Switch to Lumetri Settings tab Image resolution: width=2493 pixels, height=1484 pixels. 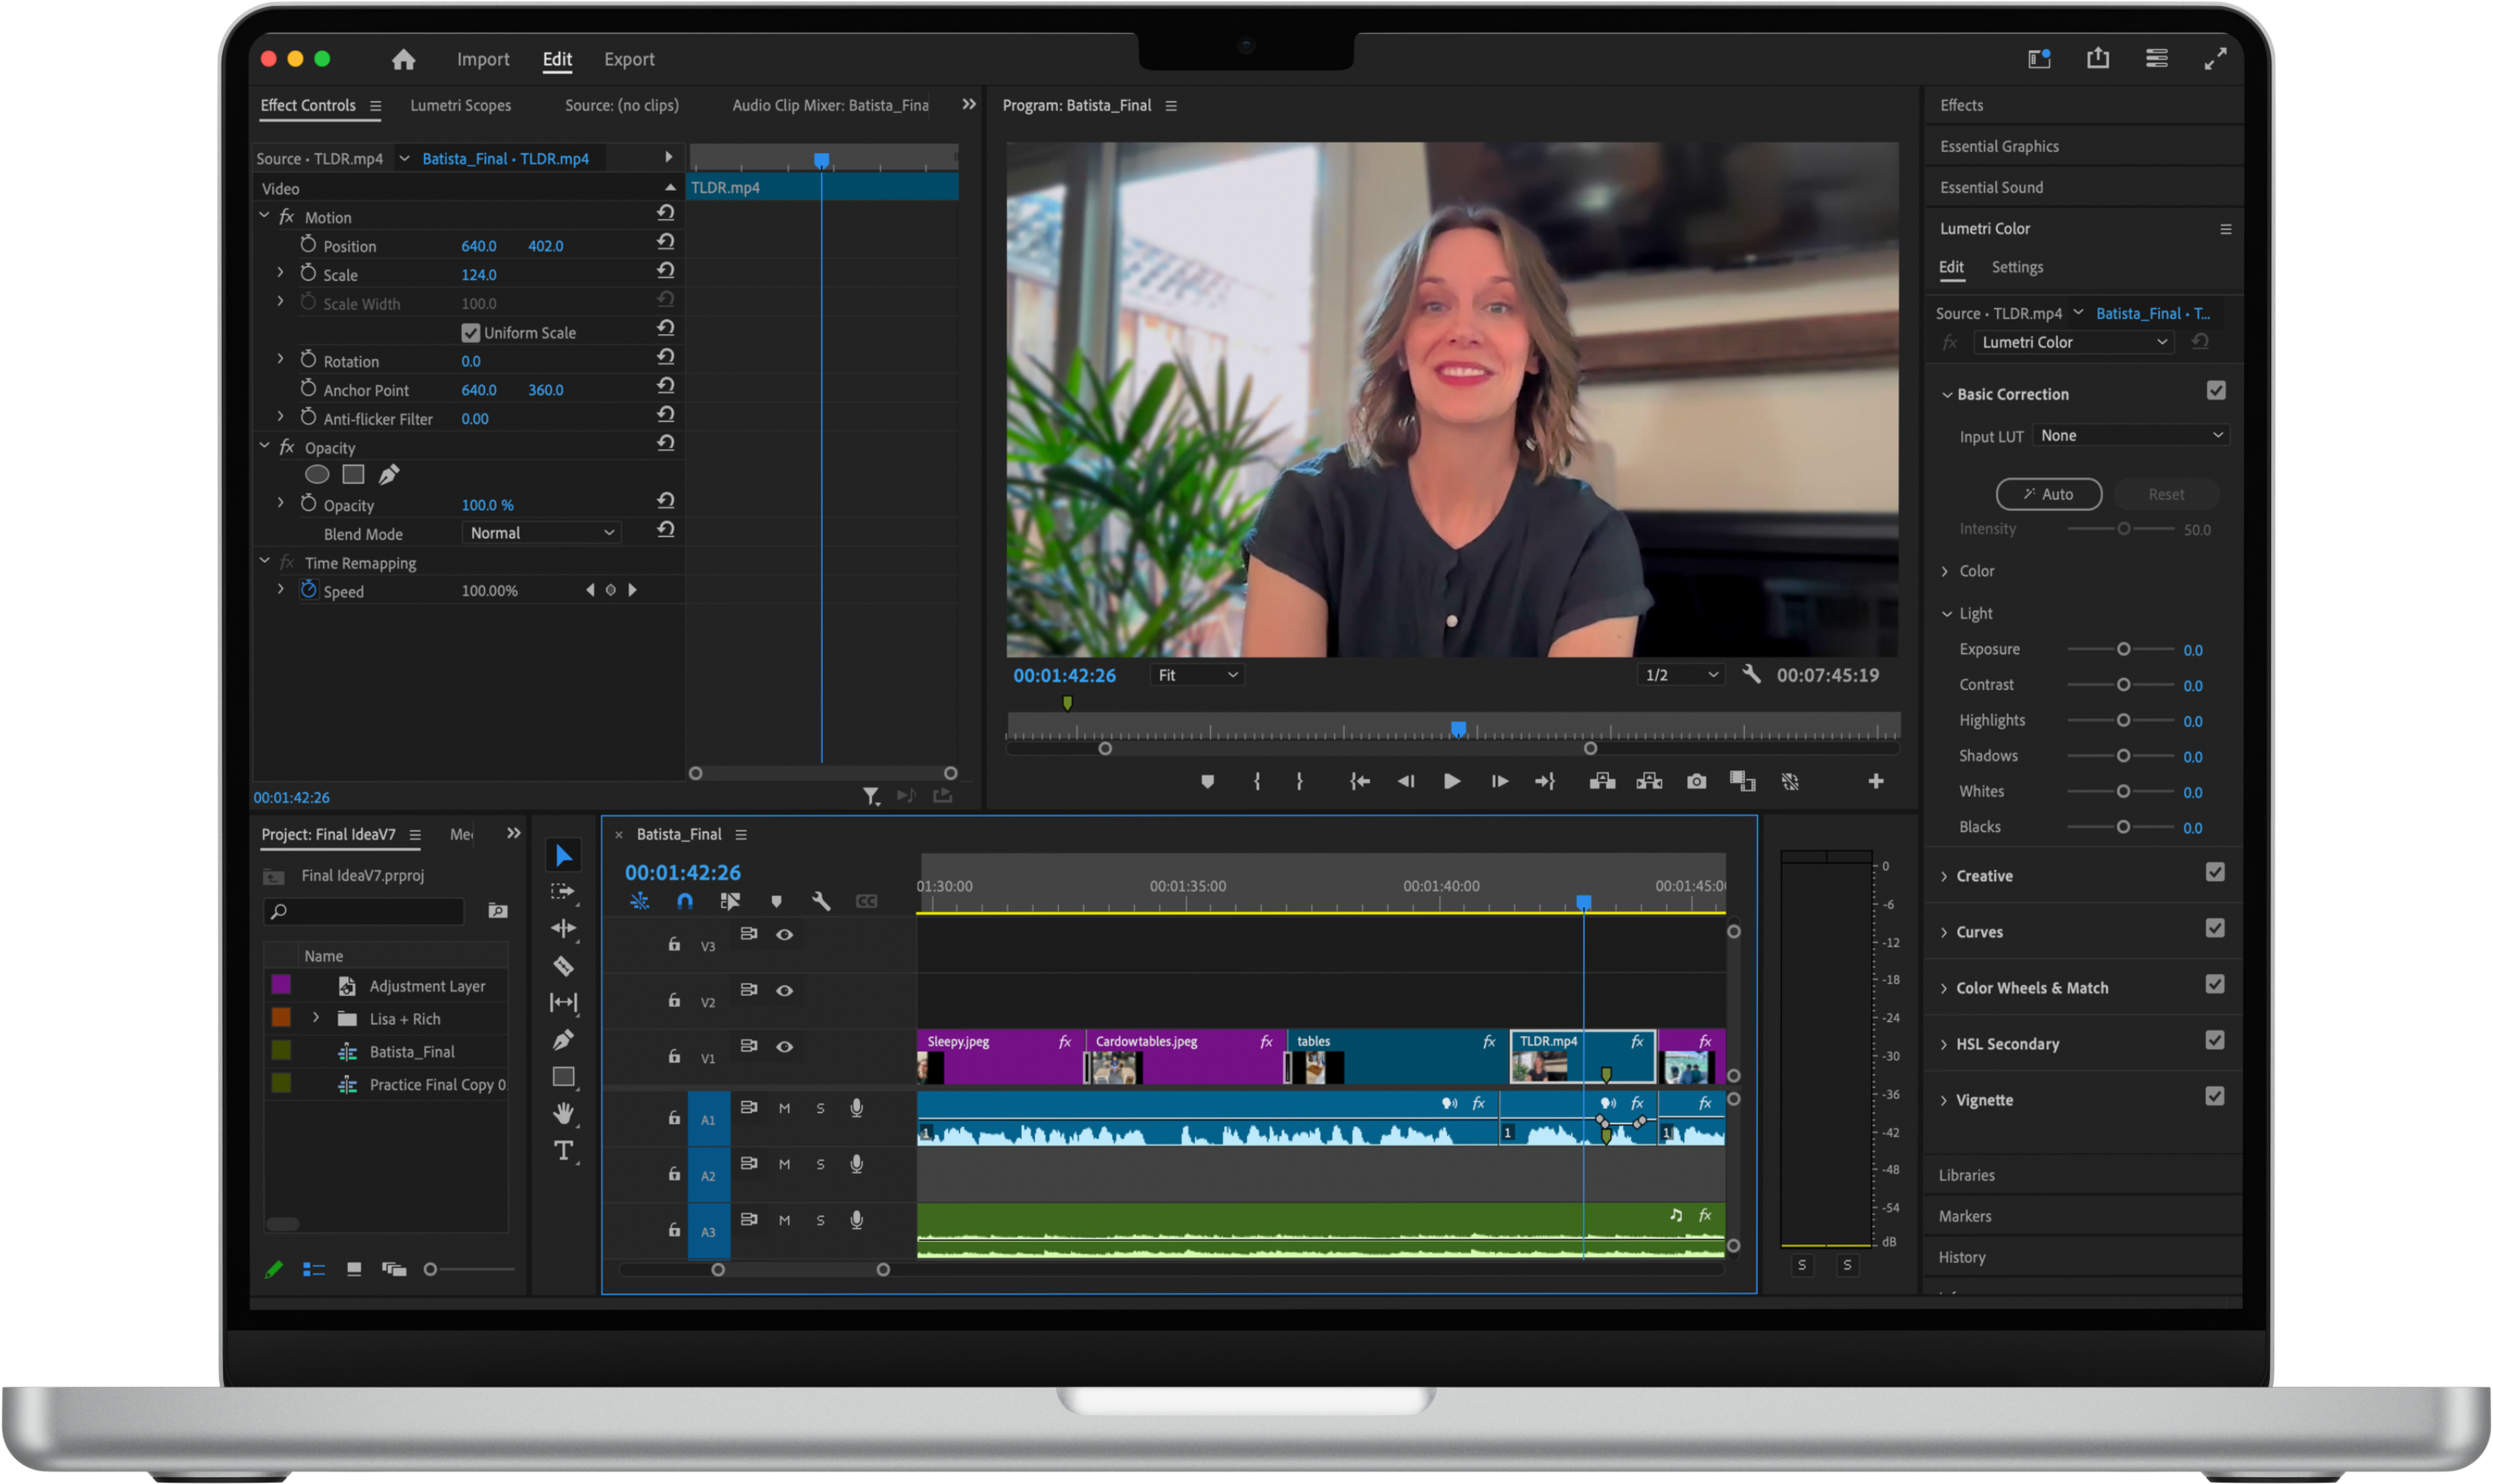(x=2017, y=267)
